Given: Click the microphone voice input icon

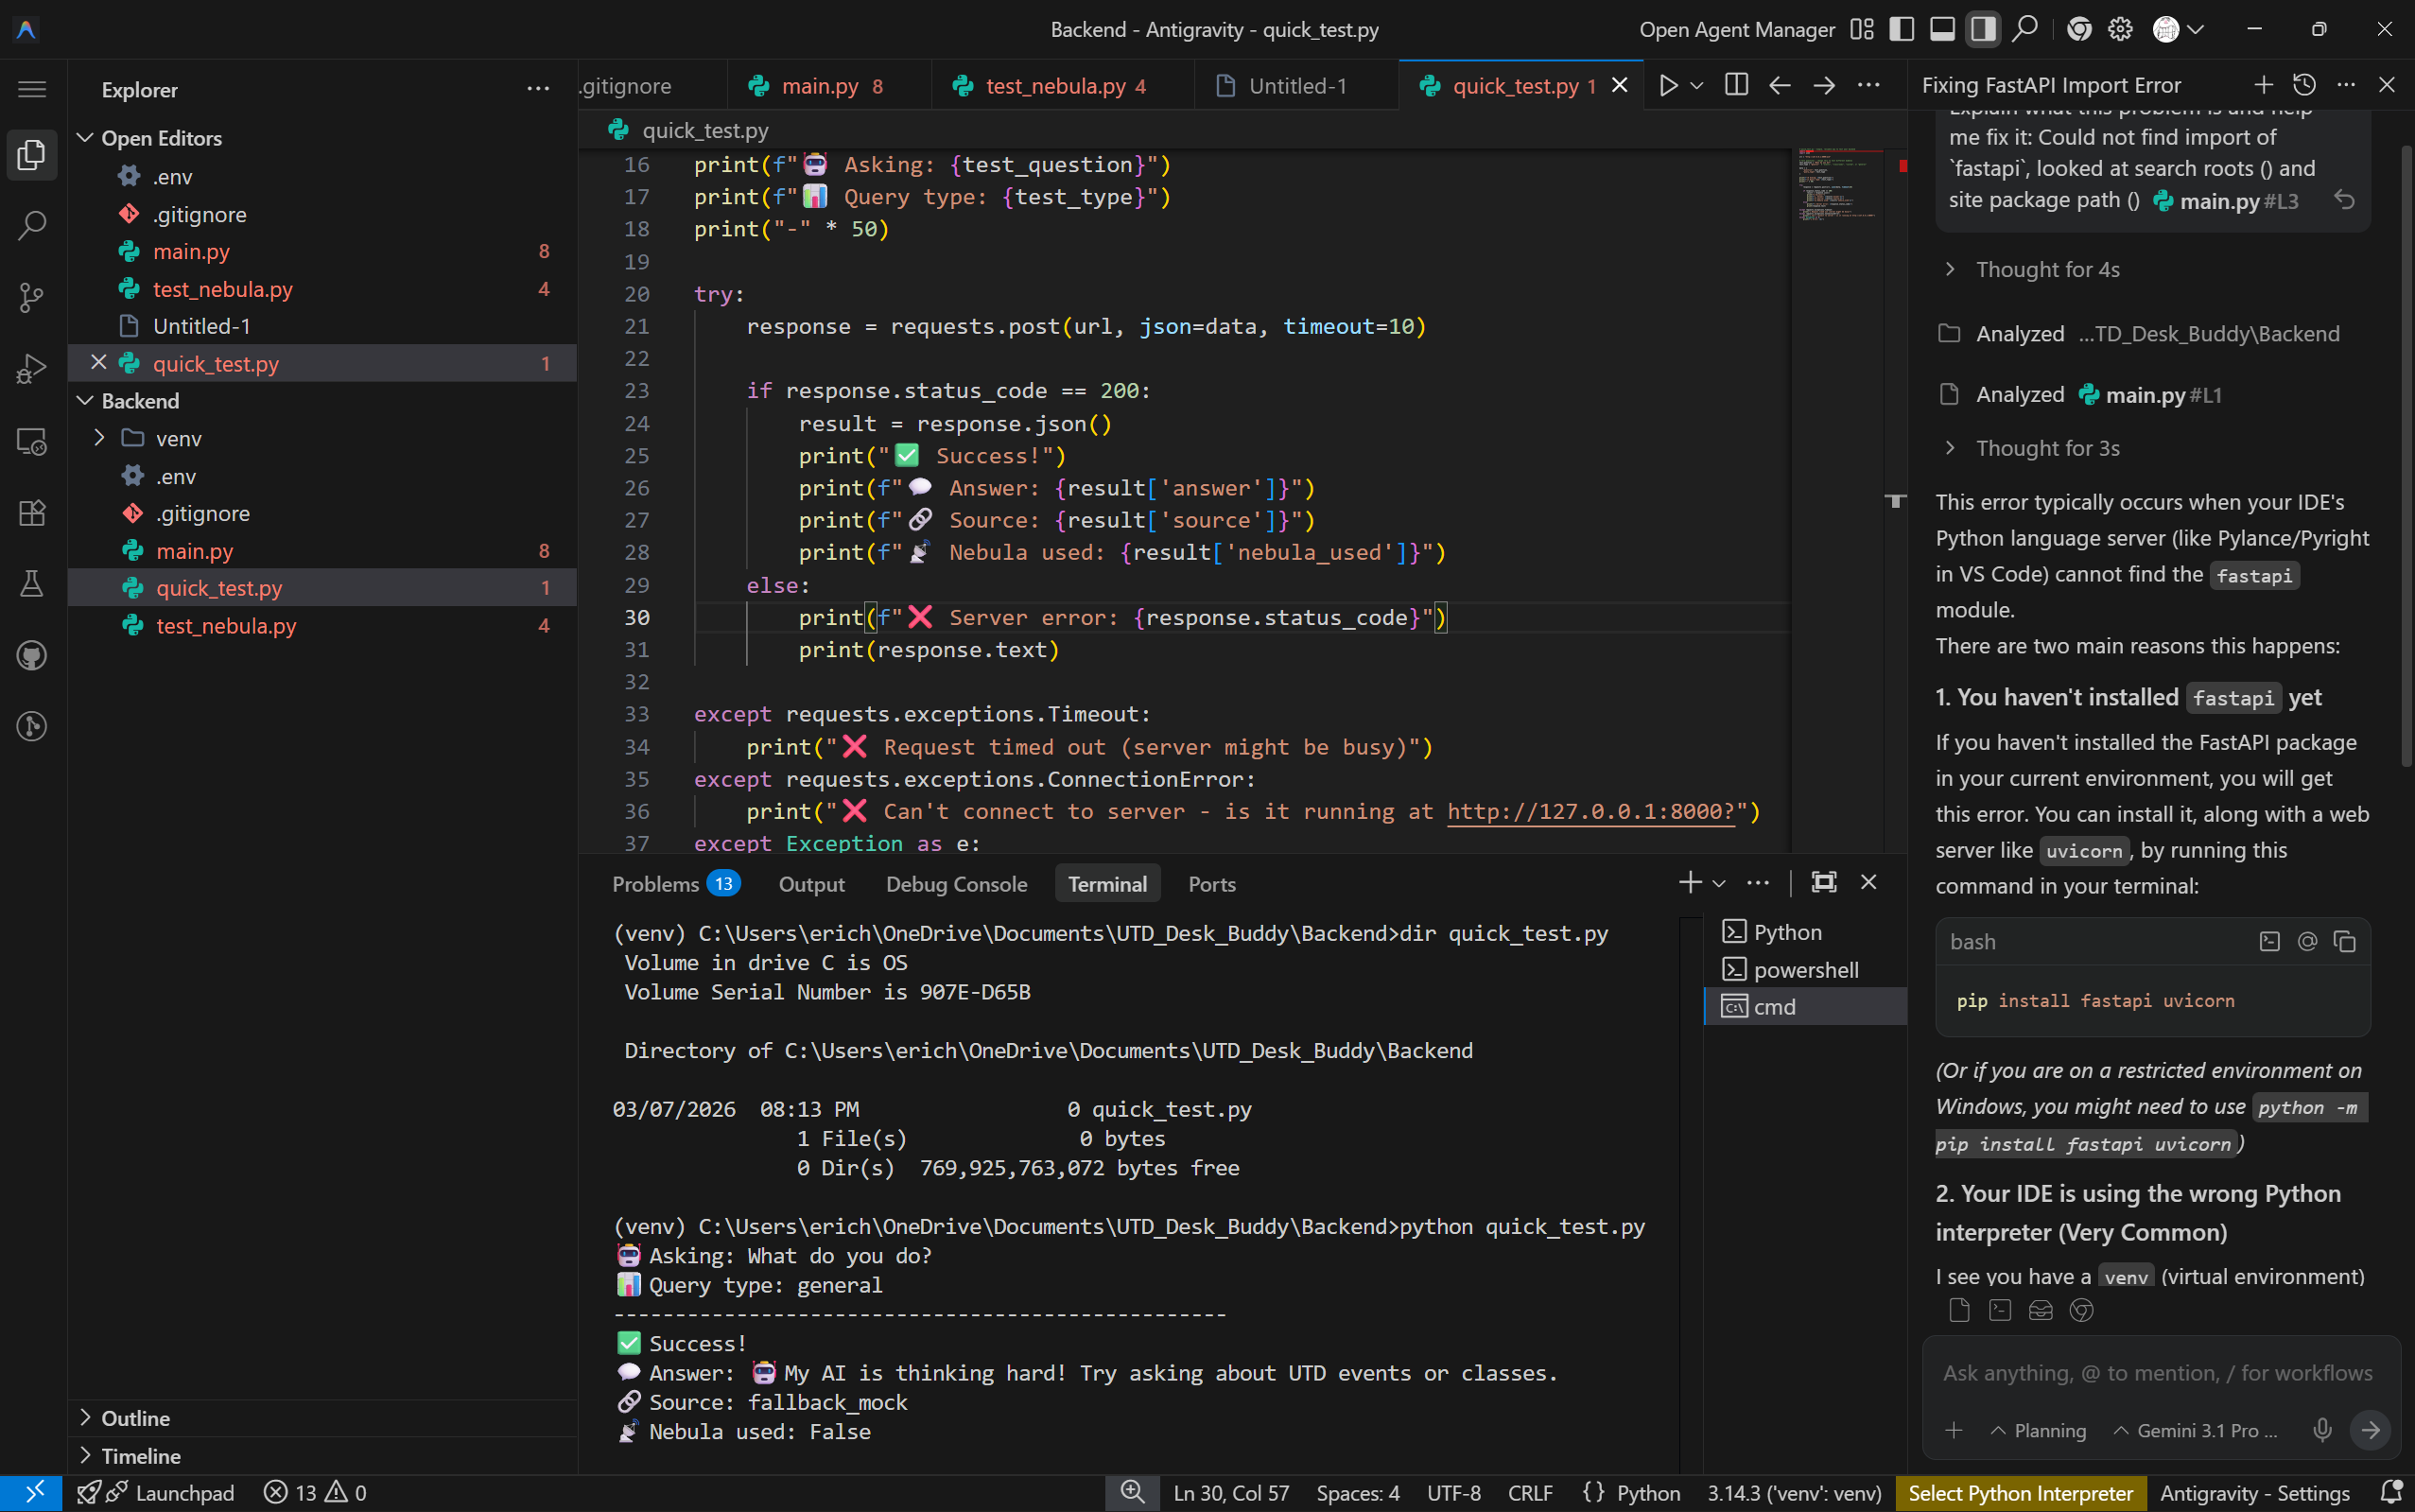Looking at the screenshot, I should click(2322, 1430).
